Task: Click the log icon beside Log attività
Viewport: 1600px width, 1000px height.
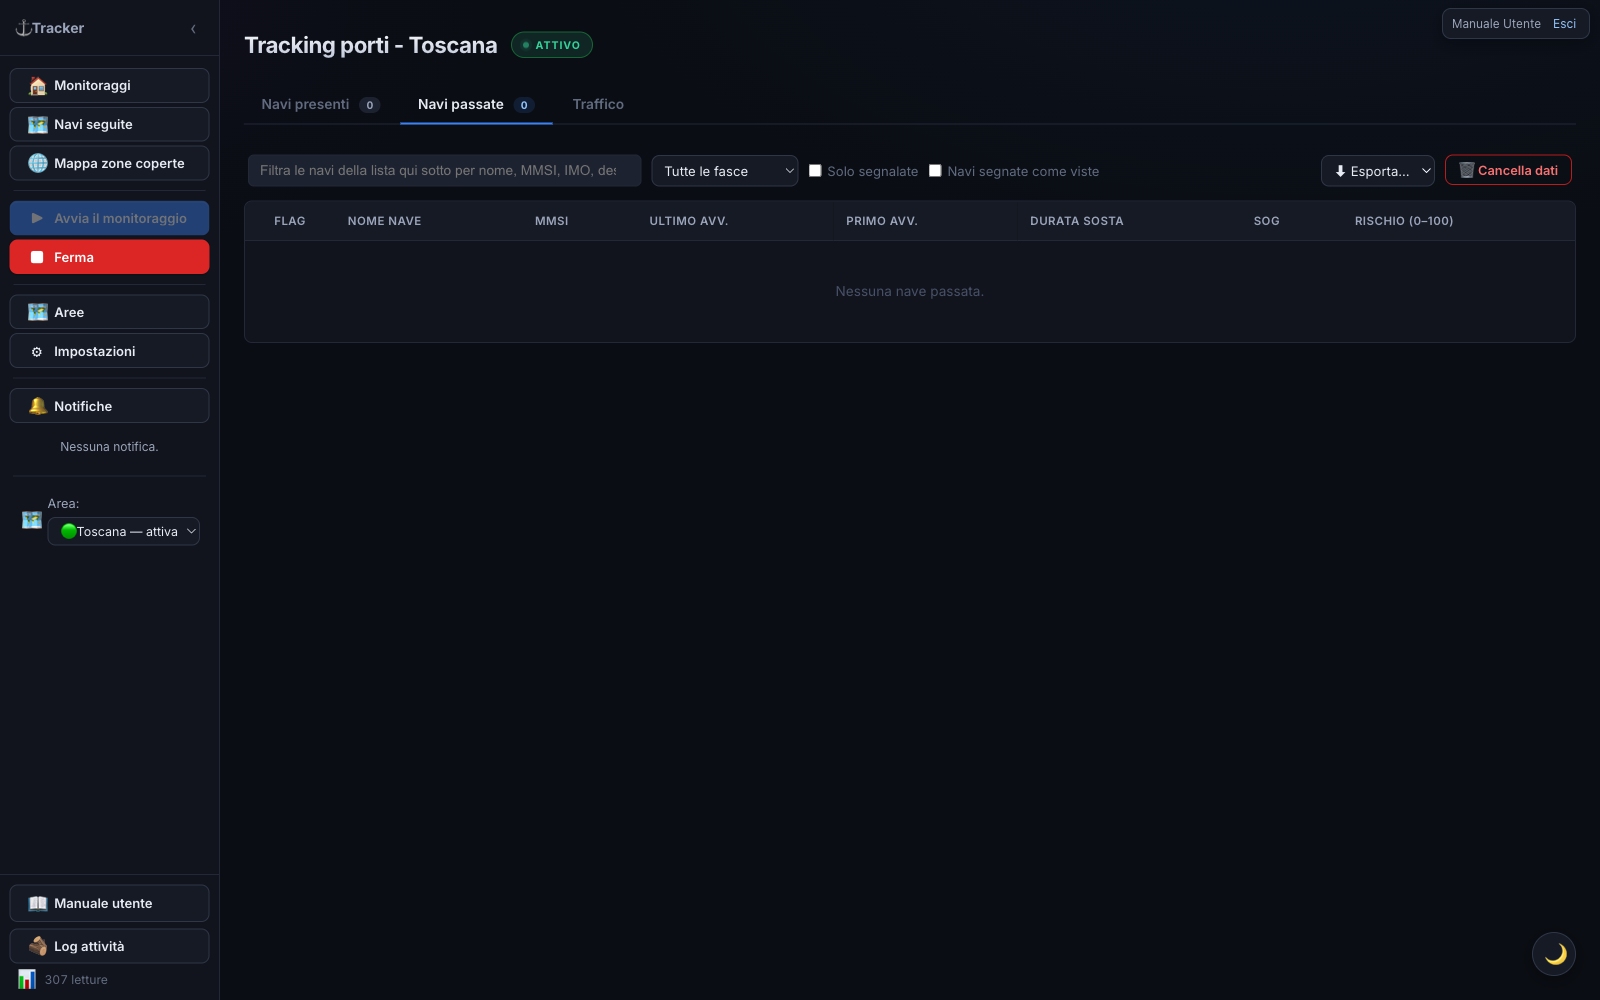Action: pyautogui.click(x=38, y=946)
